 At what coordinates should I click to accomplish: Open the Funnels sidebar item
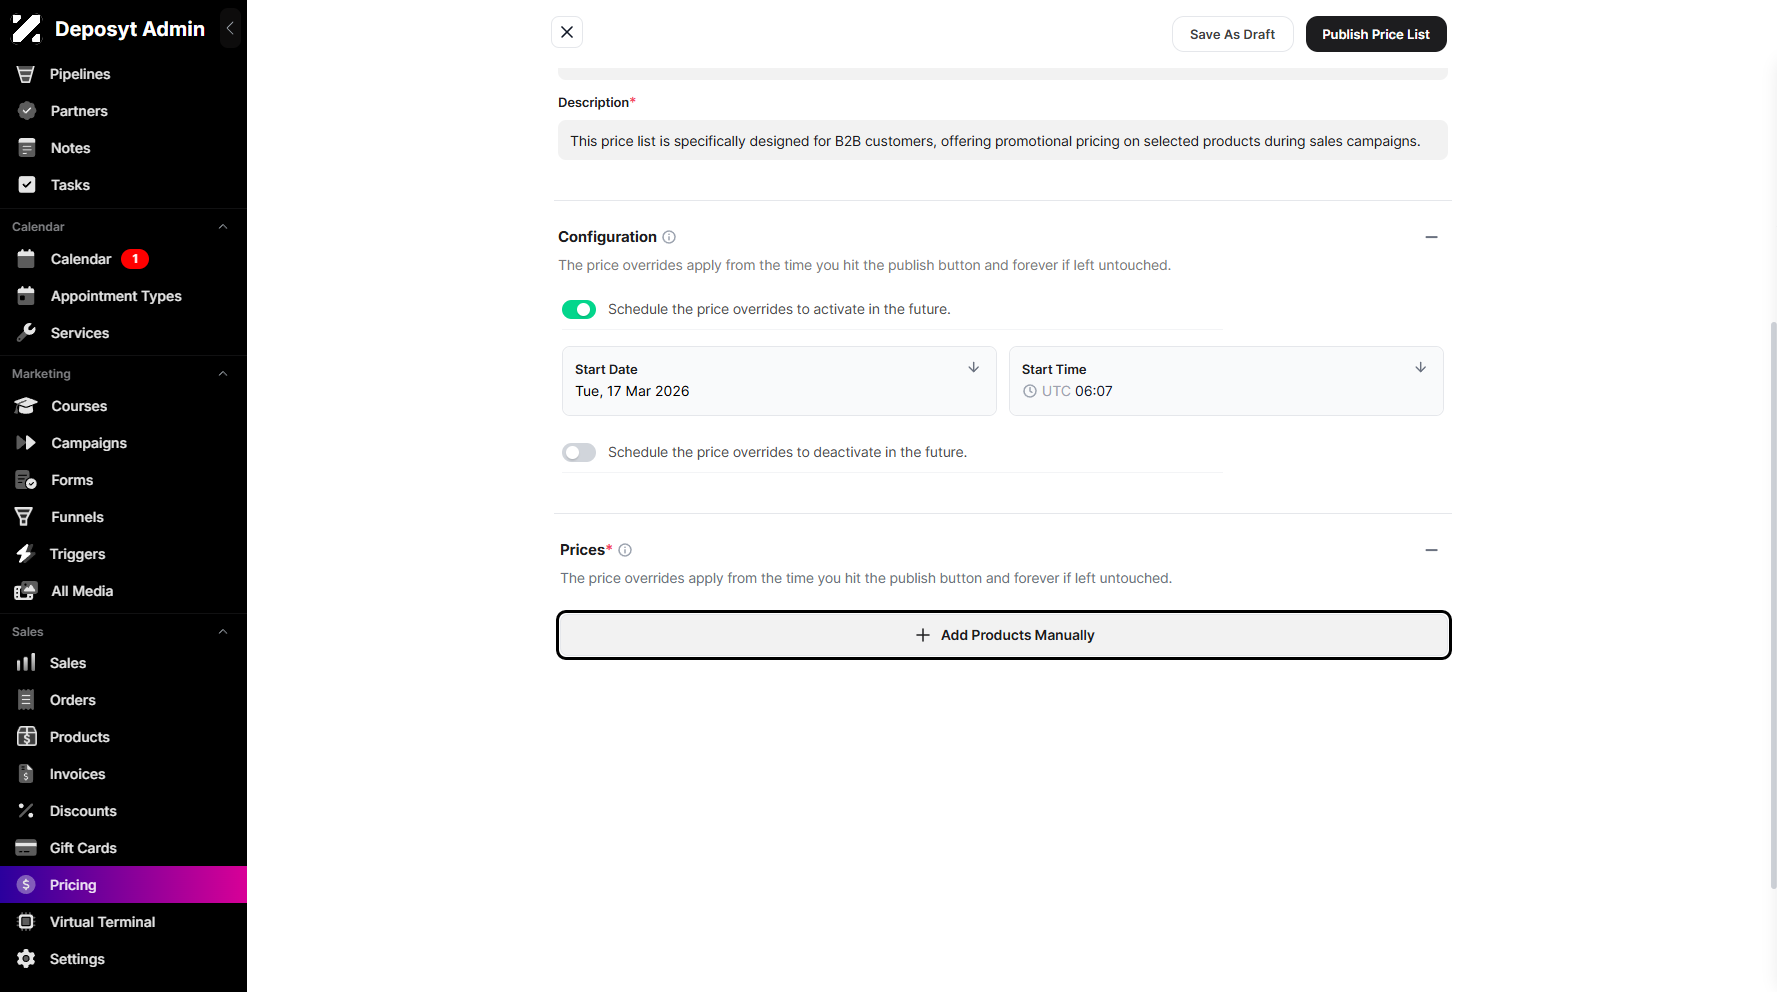coord(123,517)
